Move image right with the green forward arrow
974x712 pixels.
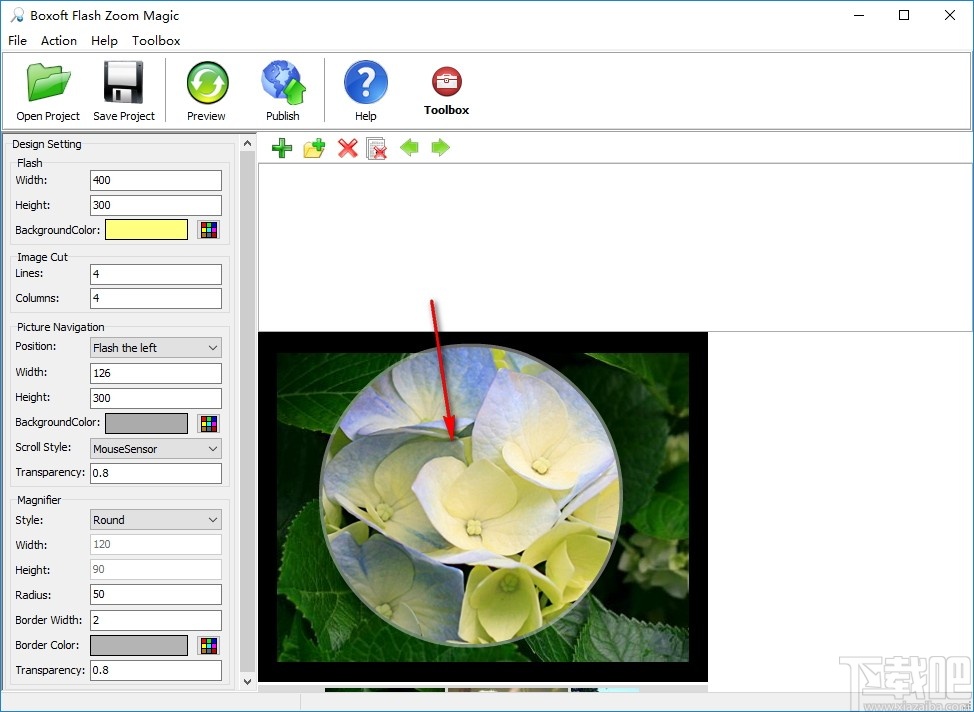(x=441, y=148)
